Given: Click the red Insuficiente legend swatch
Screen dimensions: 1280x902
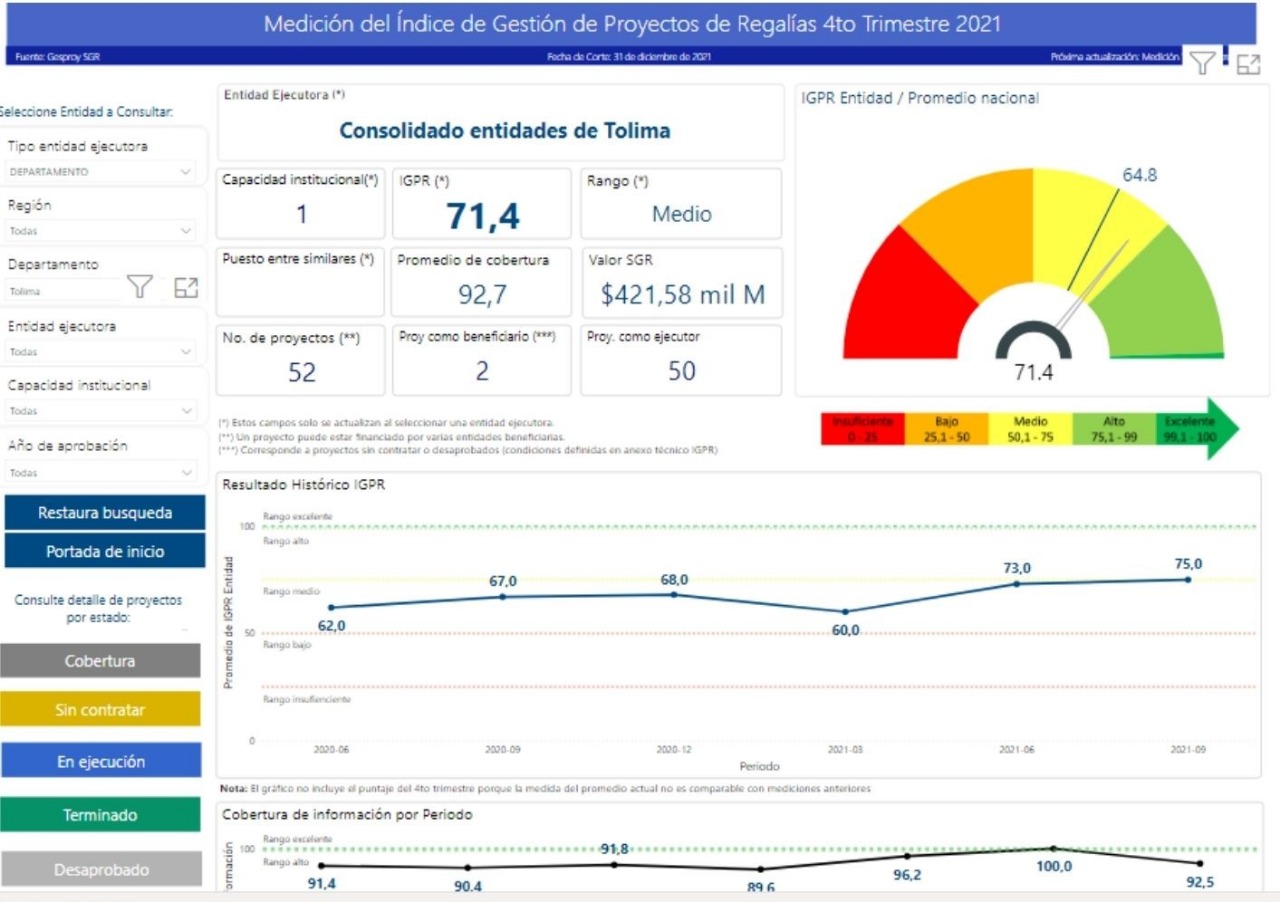Looking at the screenshot, I should click(861, 430).
